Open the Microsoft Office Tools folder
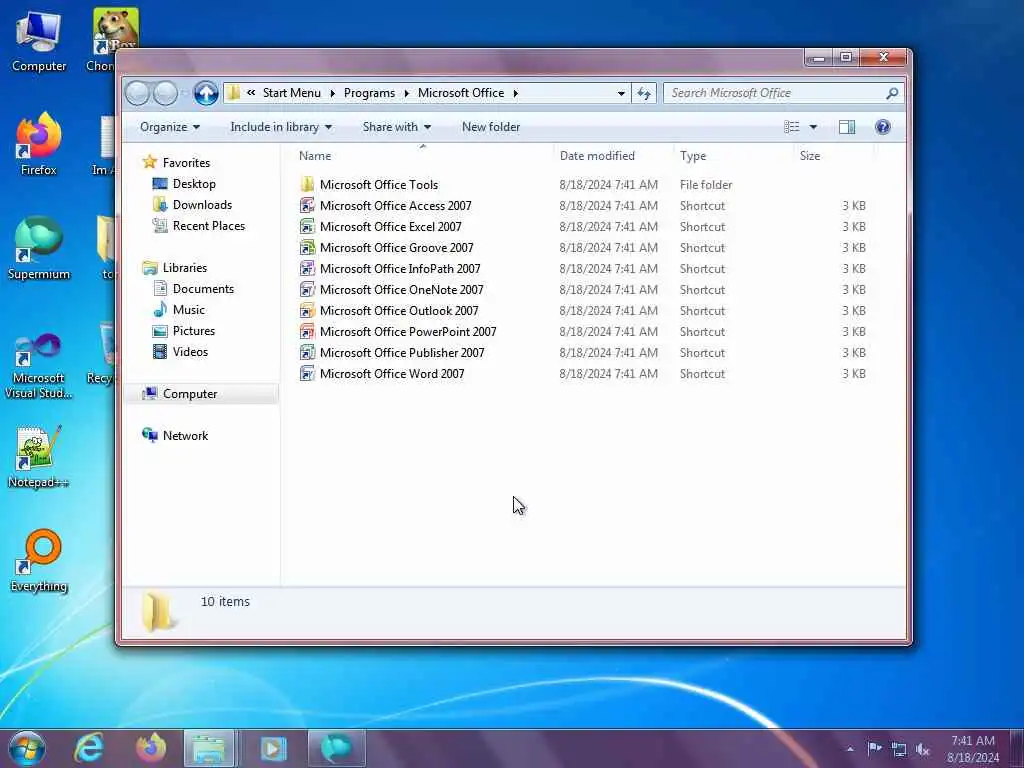1024x768 pixels. point(379,185)
